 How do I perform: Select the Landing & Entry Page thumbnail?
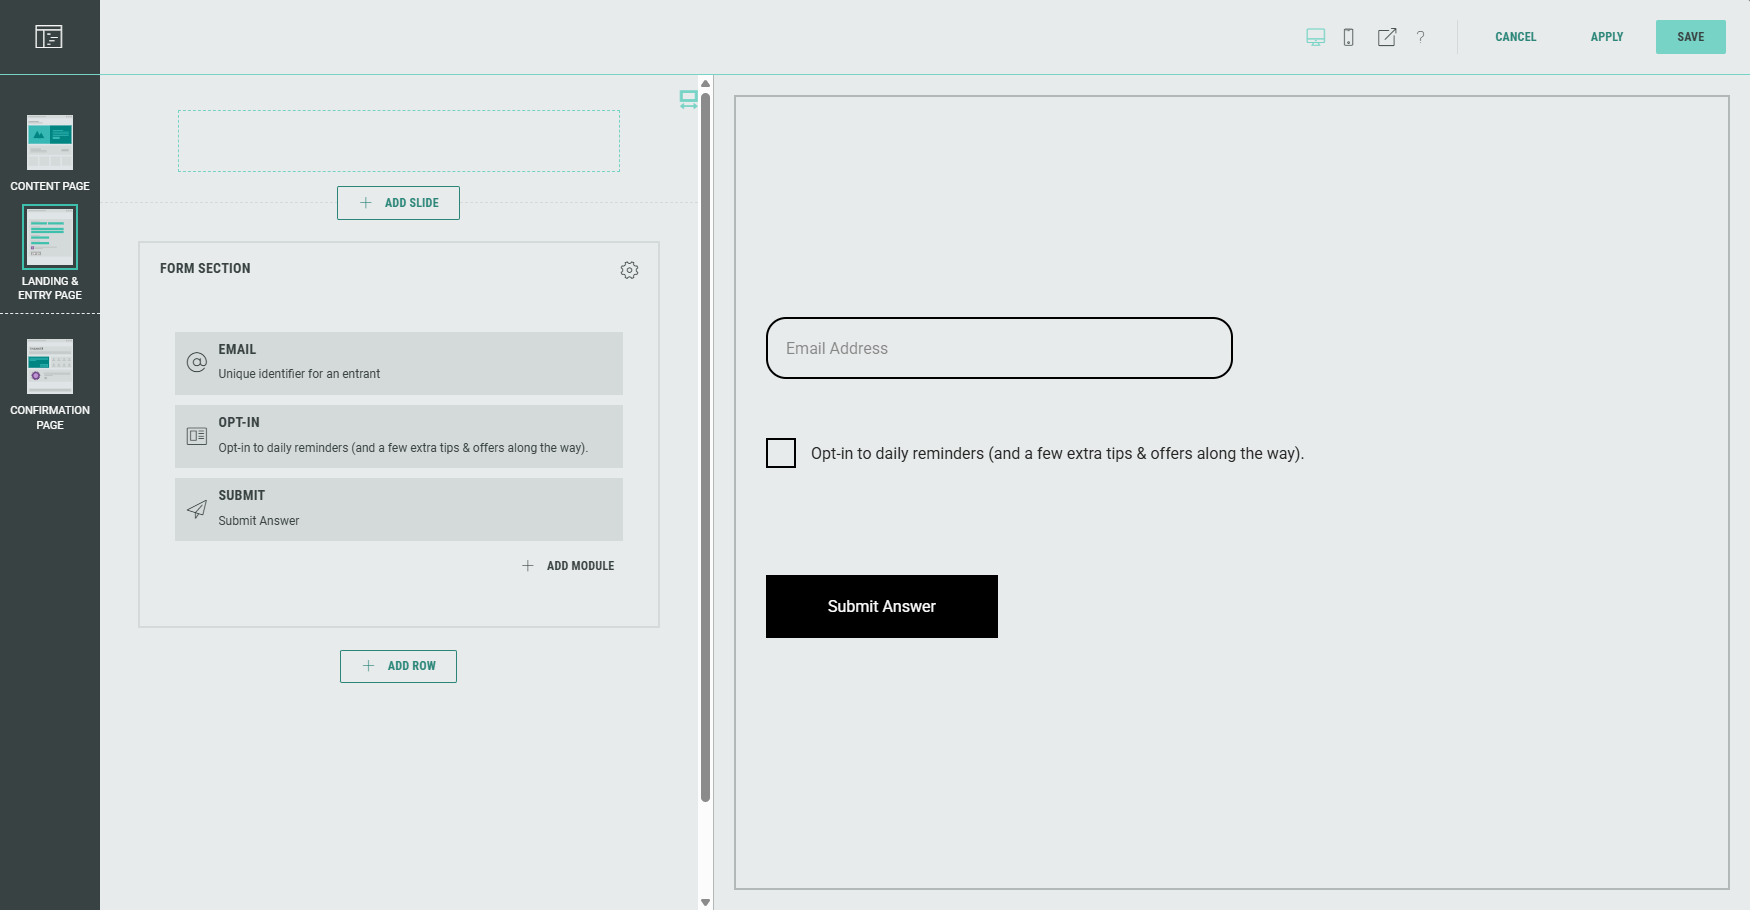50,238
